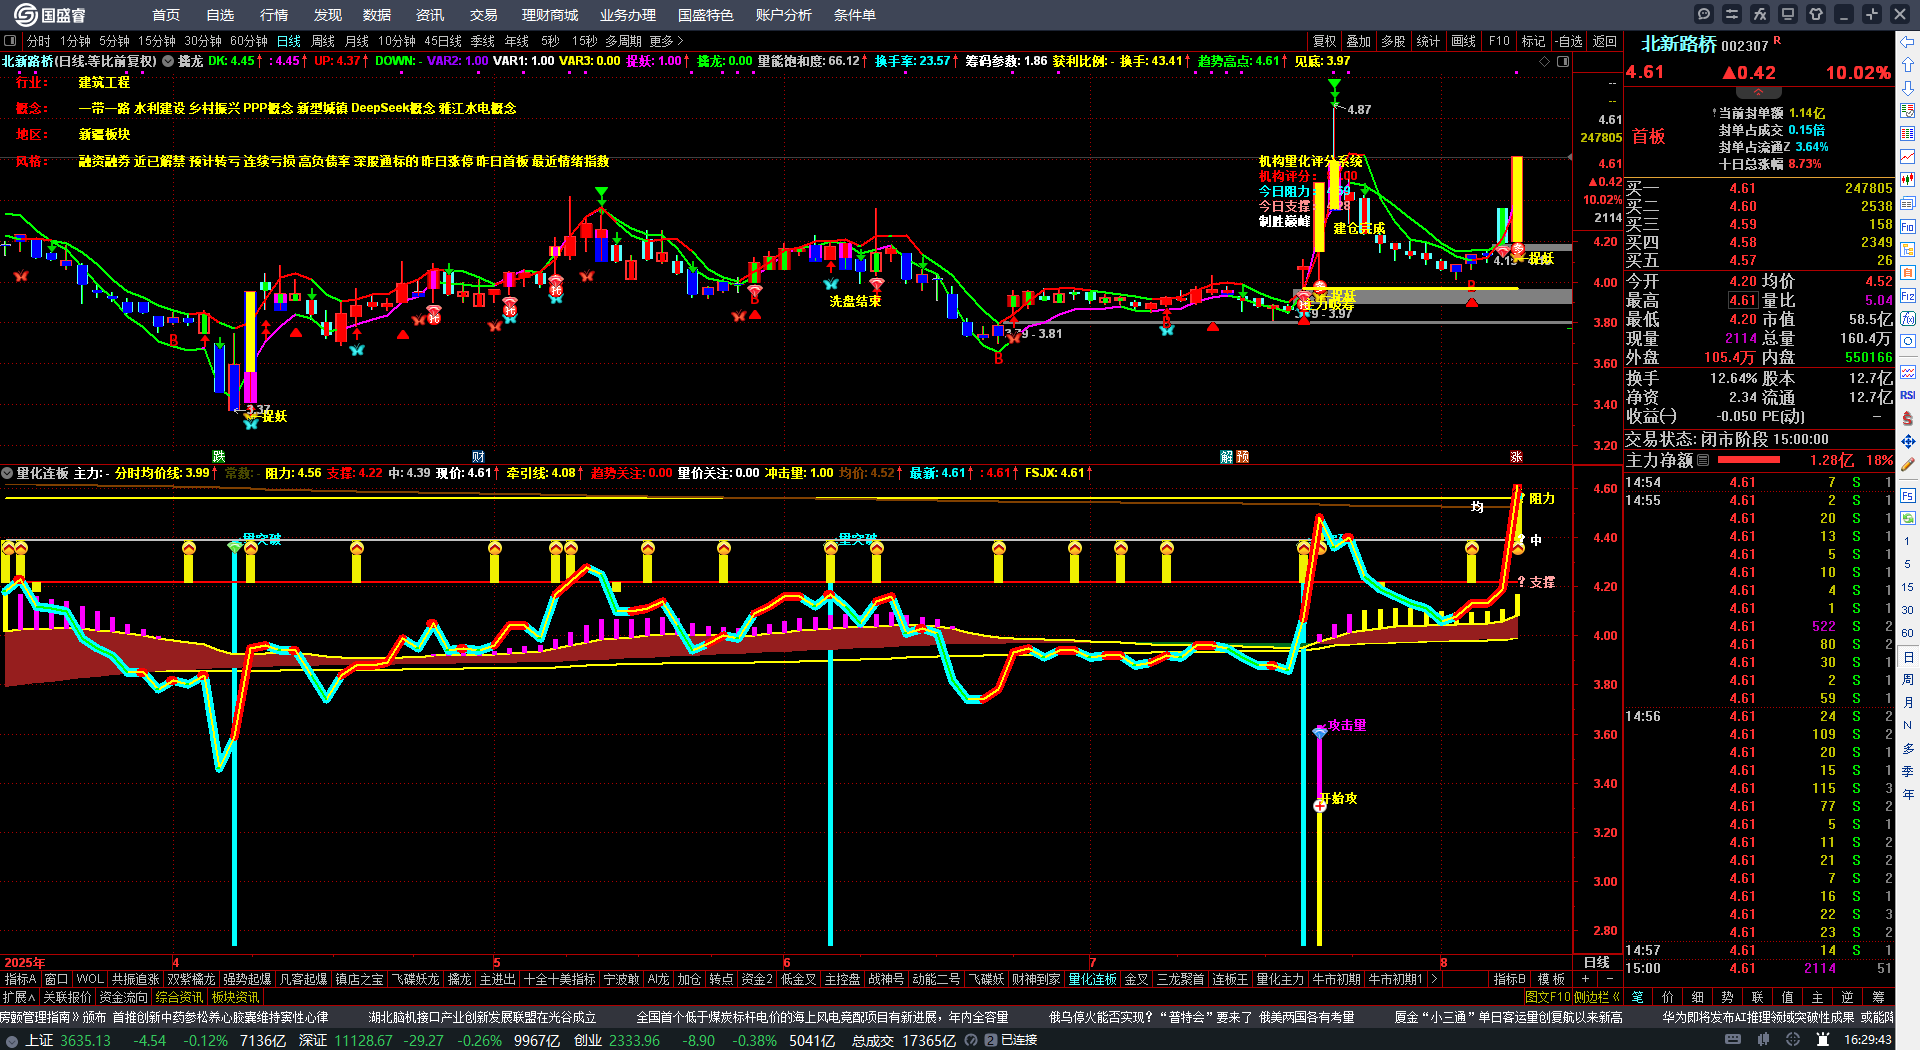Toggle the 筹 chip distribution tab
1920x1050 pixels.
(x=1878, y=996)
